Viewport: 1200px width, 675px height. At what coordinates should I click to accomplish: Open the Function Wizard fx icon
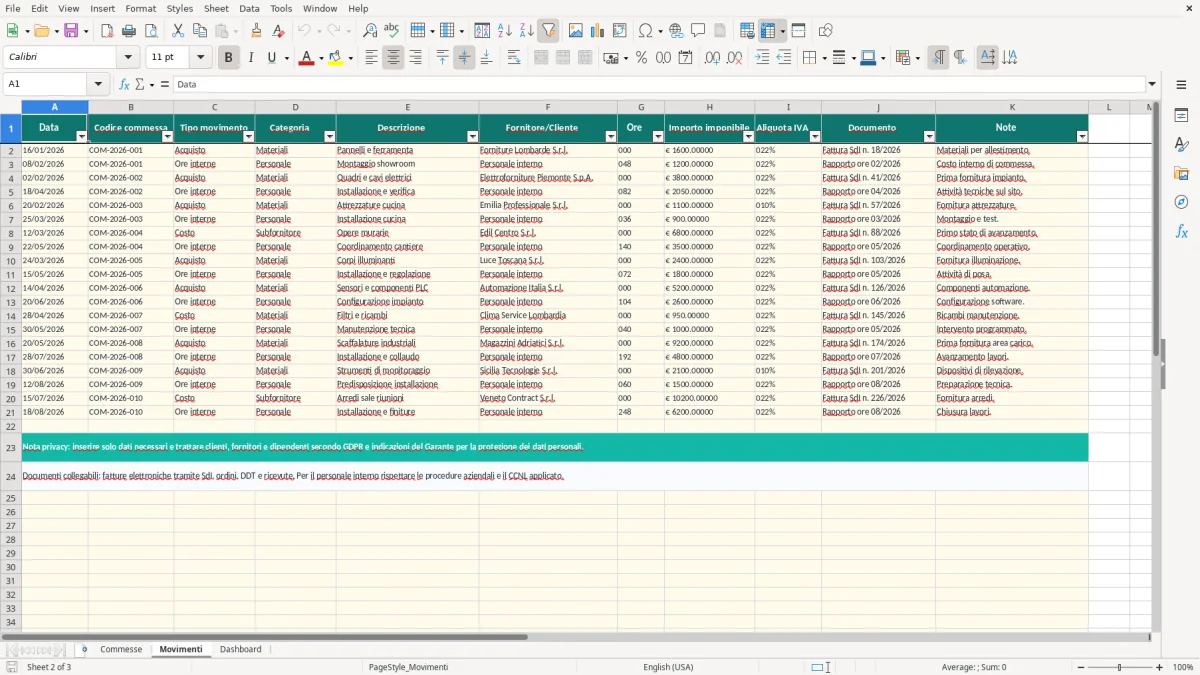point(124,85)
